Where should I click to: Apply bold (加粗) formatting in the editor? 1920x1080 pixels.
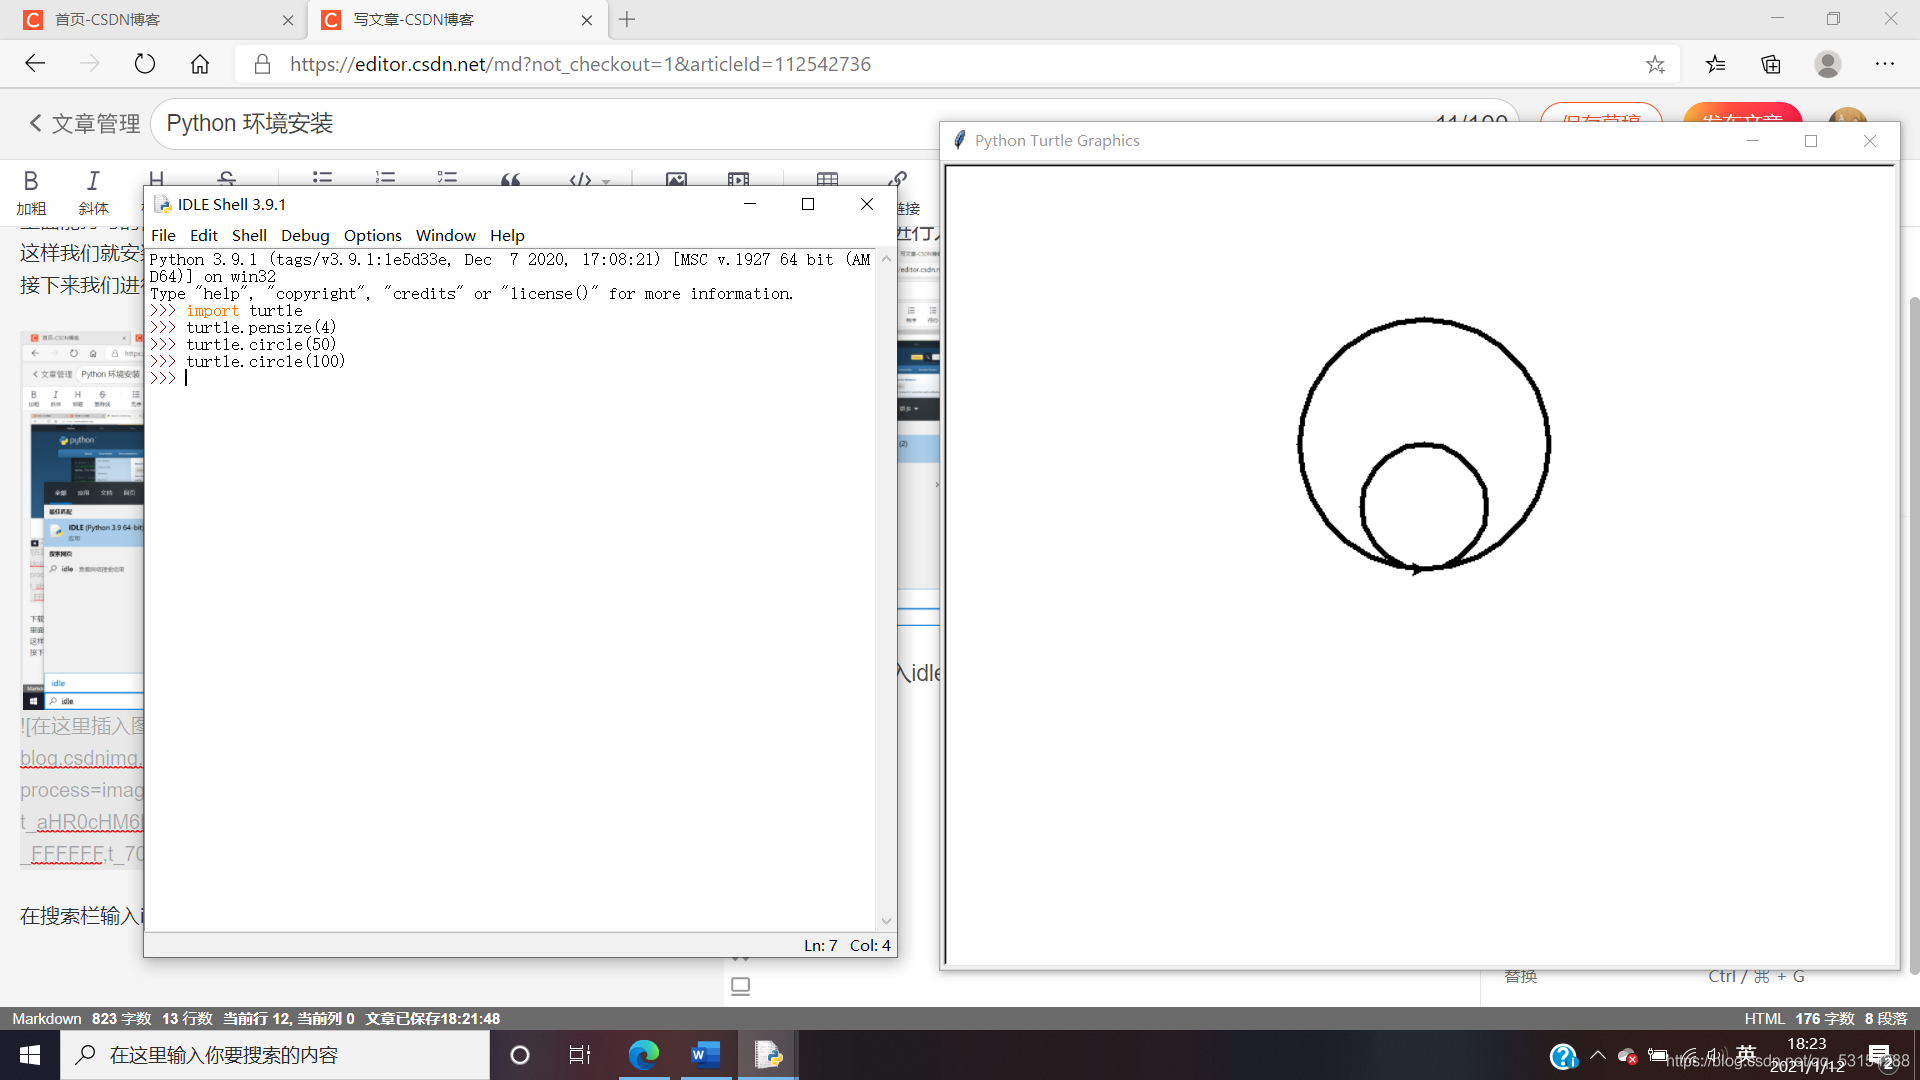pyautogui.click(x=31, y=192)
